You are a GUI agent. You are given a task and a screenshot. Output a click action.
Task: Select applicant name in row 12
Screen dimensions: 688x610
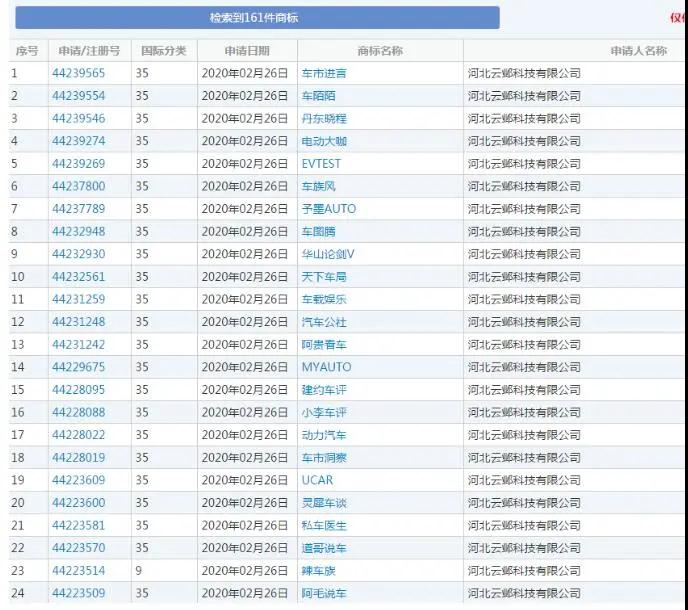524,322
